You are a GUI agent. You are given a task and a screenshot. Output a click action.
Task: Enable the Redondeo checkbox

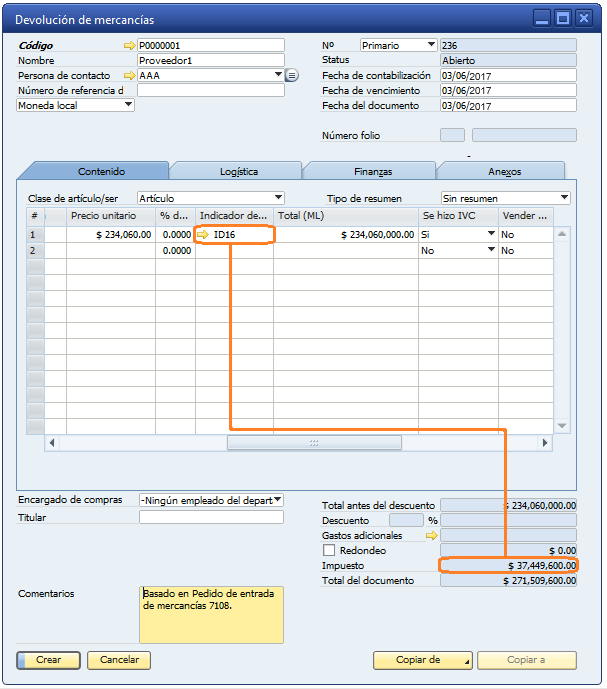coord(329,551)
